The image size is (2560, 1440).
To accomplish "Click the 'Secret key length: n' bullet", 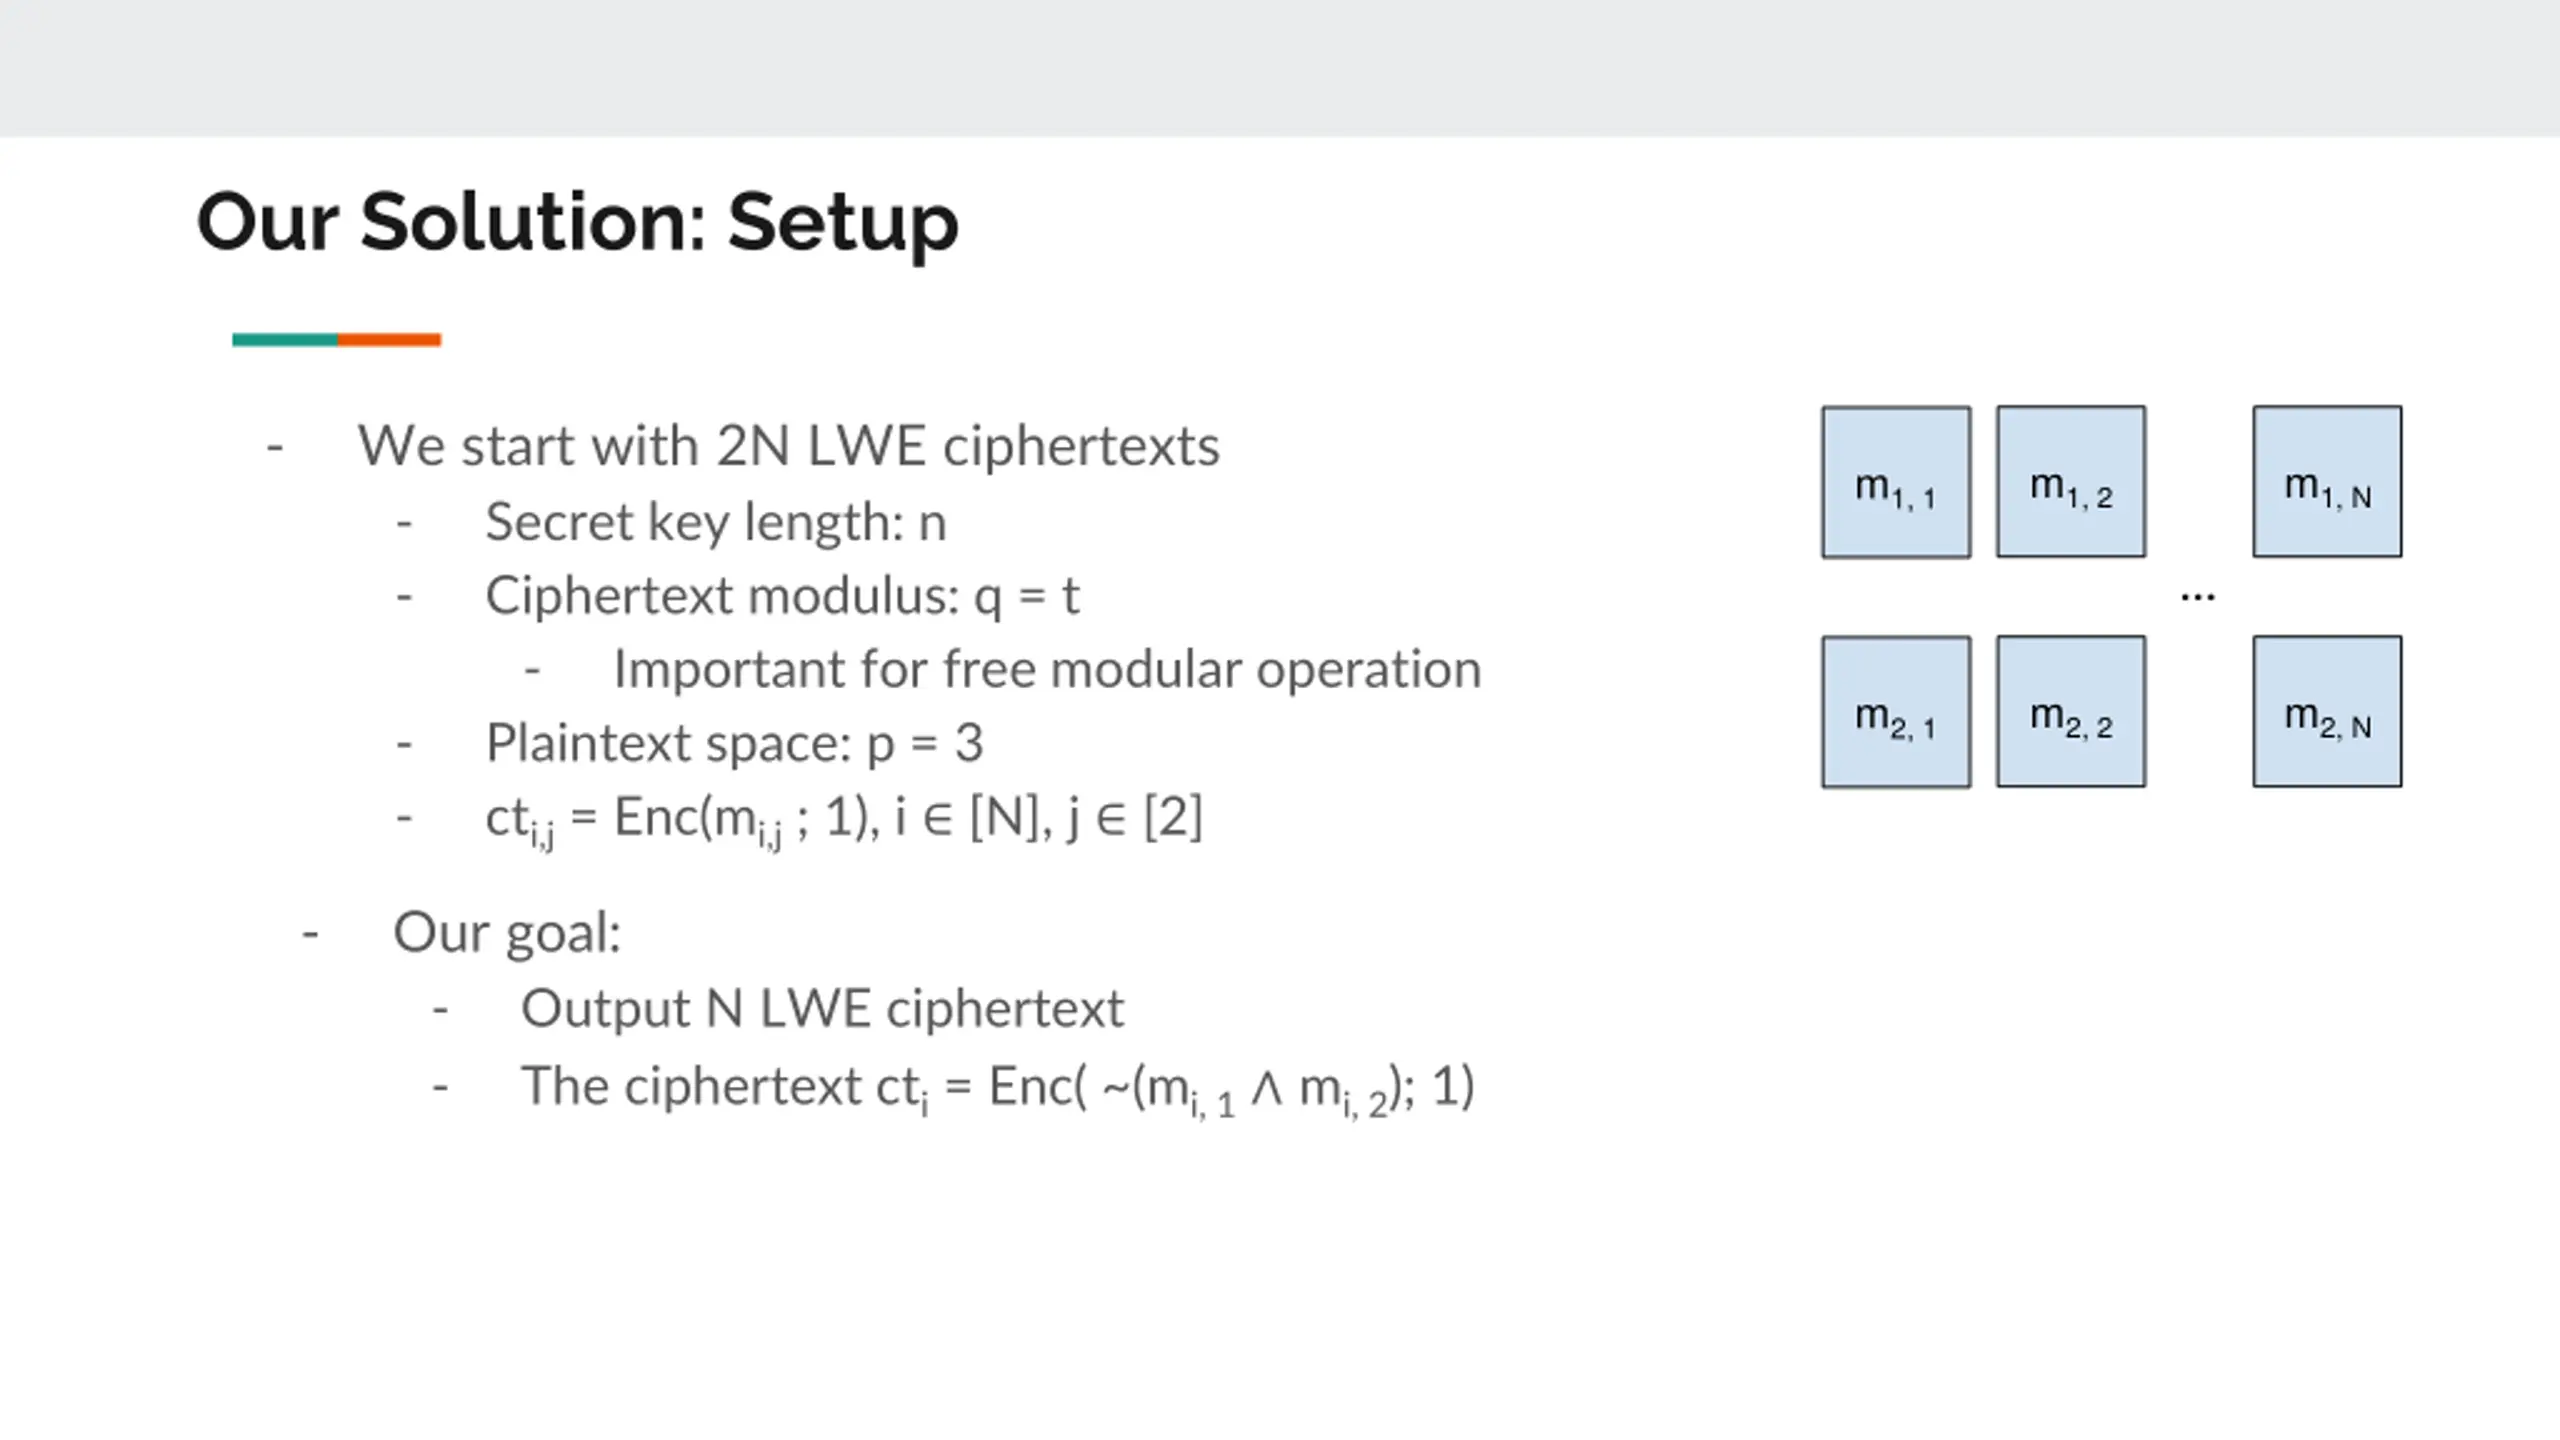I will (x=716, y=522).
